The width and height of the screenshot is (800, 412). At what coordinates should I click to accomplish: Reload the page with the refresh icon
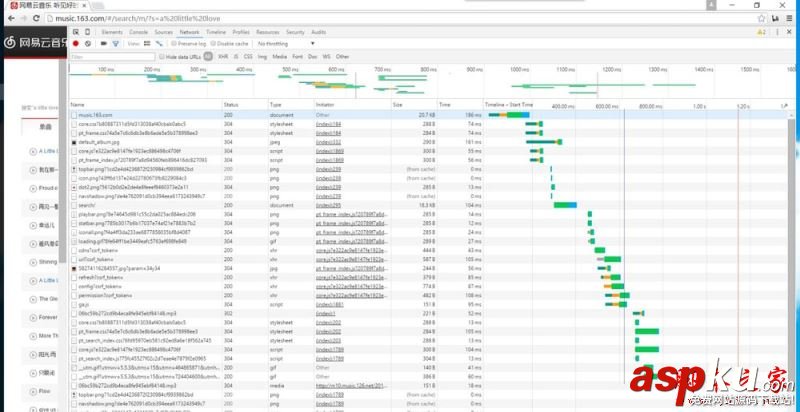pos(36,18)
